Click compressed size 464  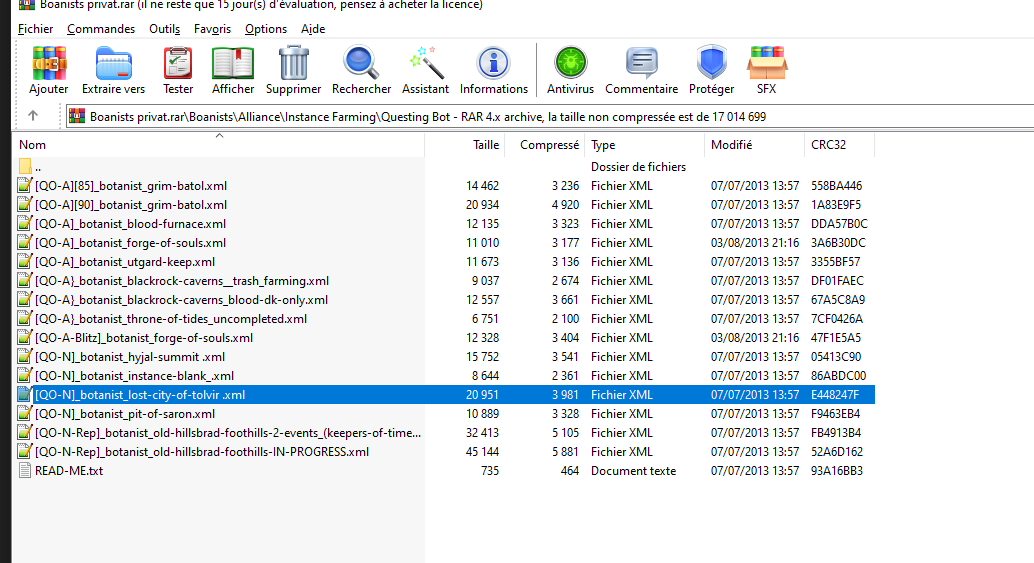[x=569, y=471]
